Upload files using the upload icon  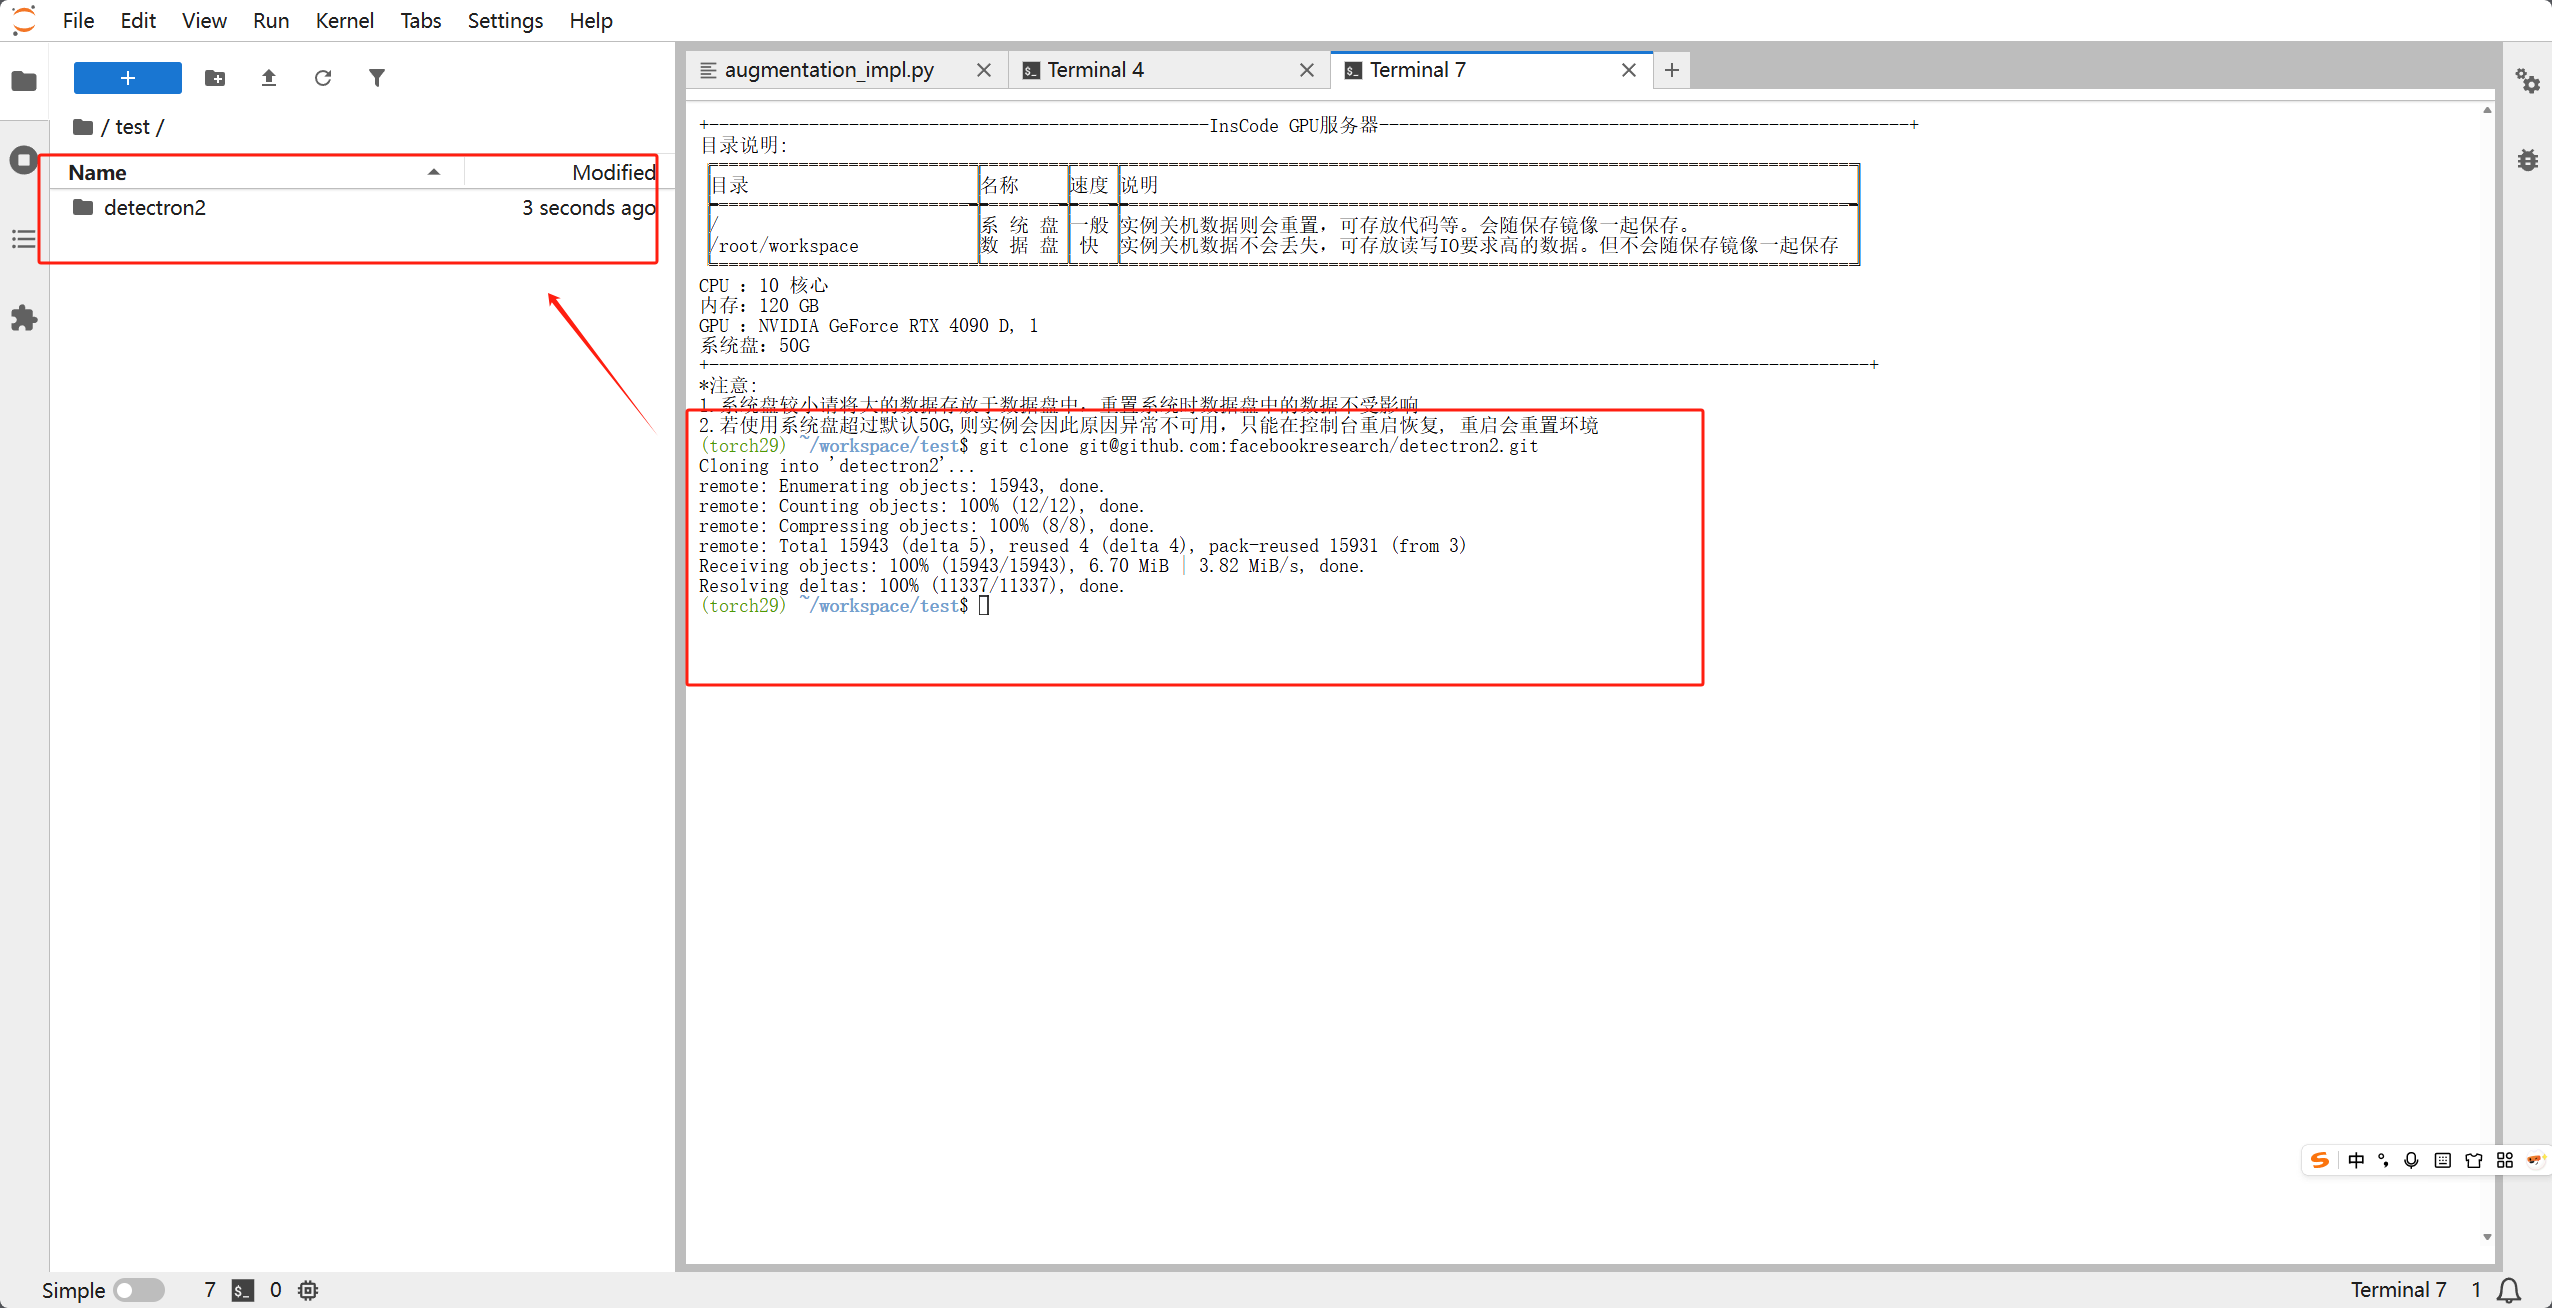269,78
